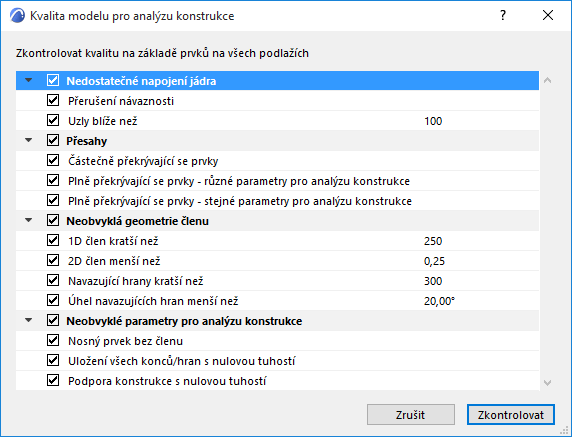This screenshot has height=437, width=572.
Task: Toggle Uložení všech konců/hran checkbox
Action: point(53,361)
